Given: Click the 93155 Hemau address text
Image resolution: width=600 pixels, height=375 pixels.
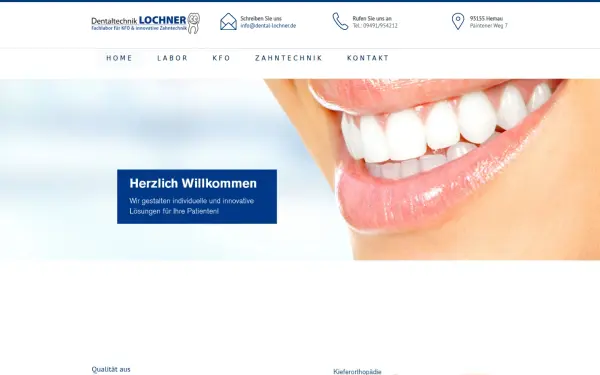Looking at the screenshot, I should pyautogui.click(x=486, y=18).
